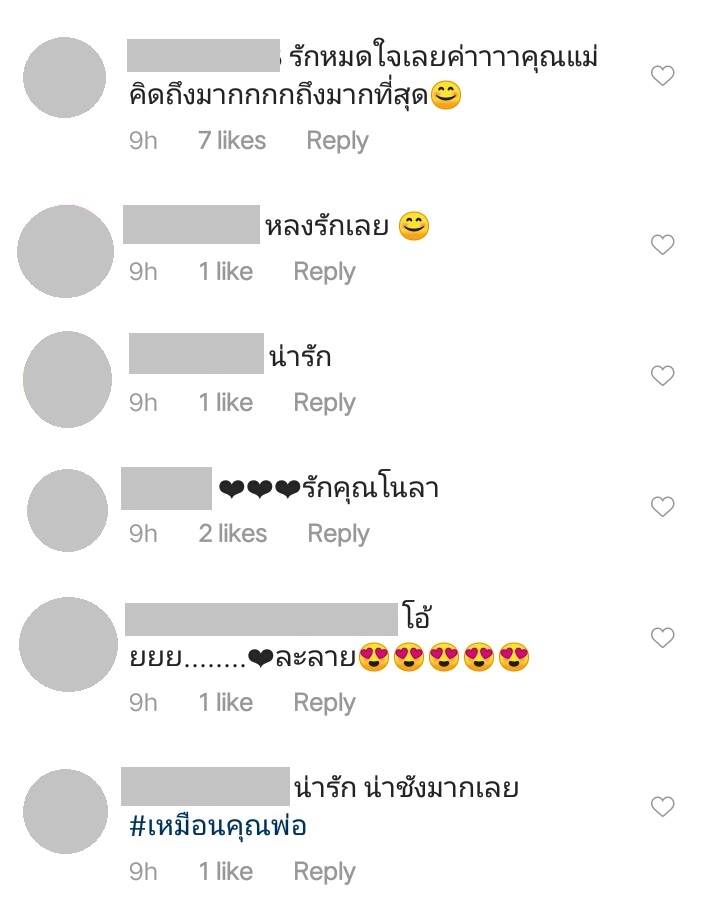View '1 like' on 'ละลาย' comment
Viewport: 719px width, 917px height.
point(226,703)
